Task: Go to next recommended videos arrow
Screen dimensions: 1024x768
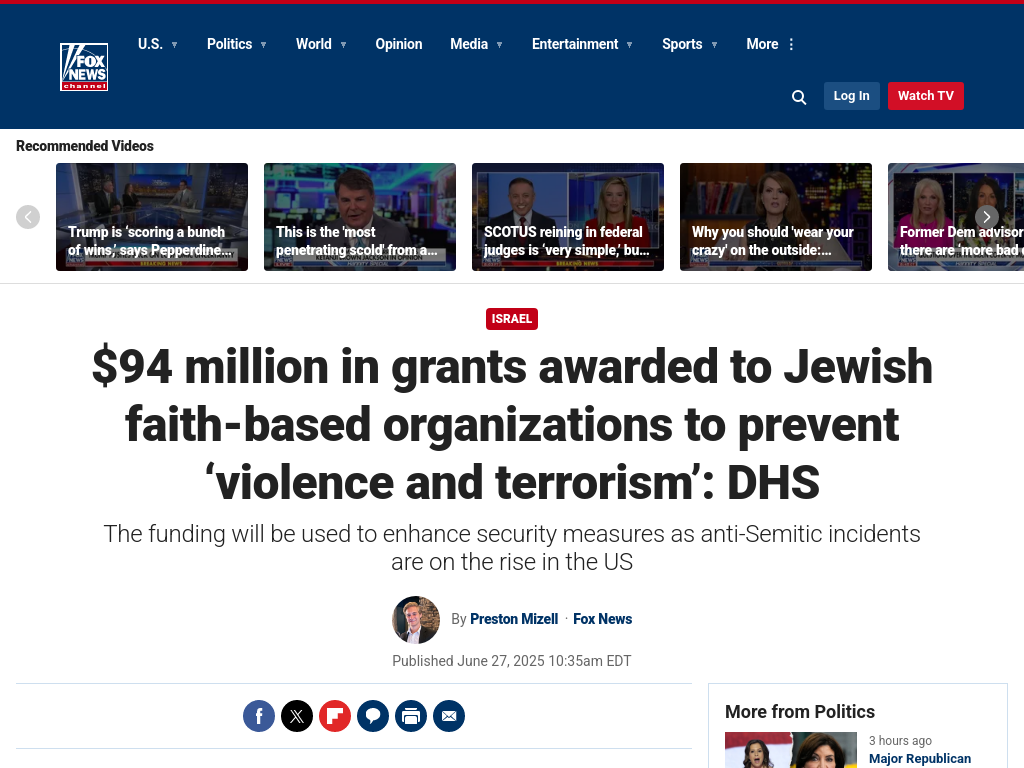Action: 987,217
